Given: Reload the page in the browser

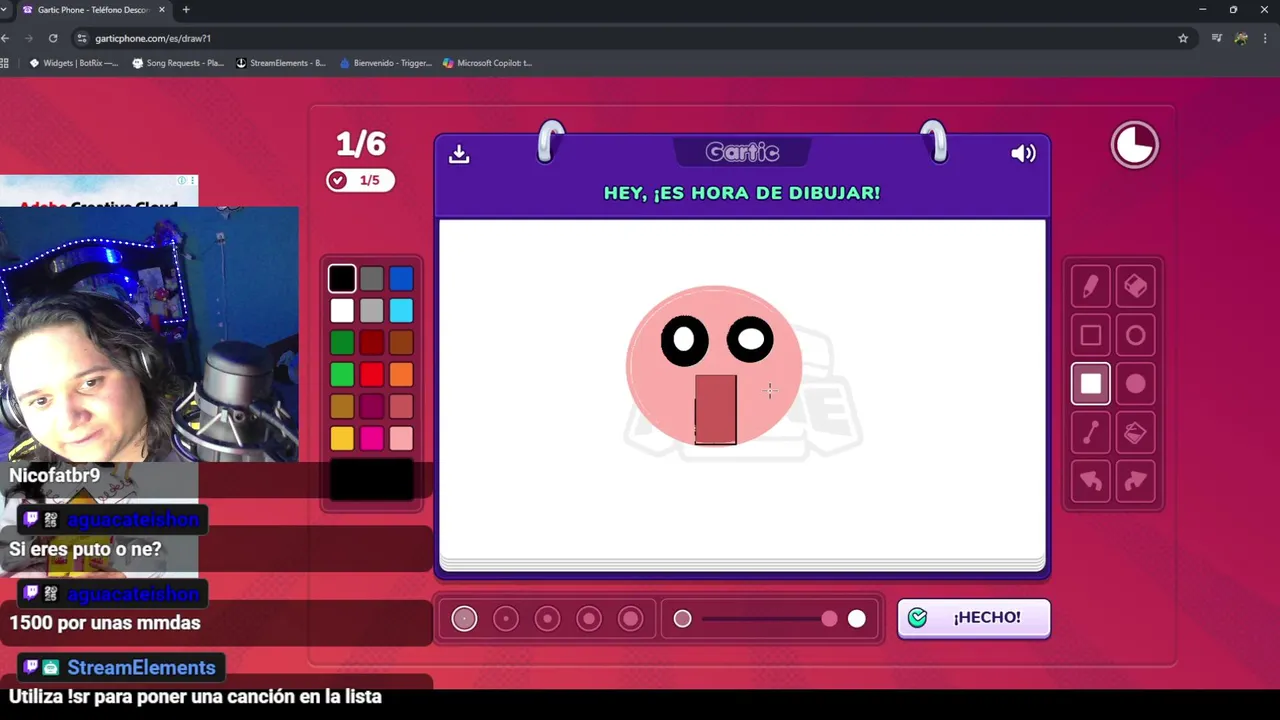Looking at the screenshot, I should [x=53, y=38].
